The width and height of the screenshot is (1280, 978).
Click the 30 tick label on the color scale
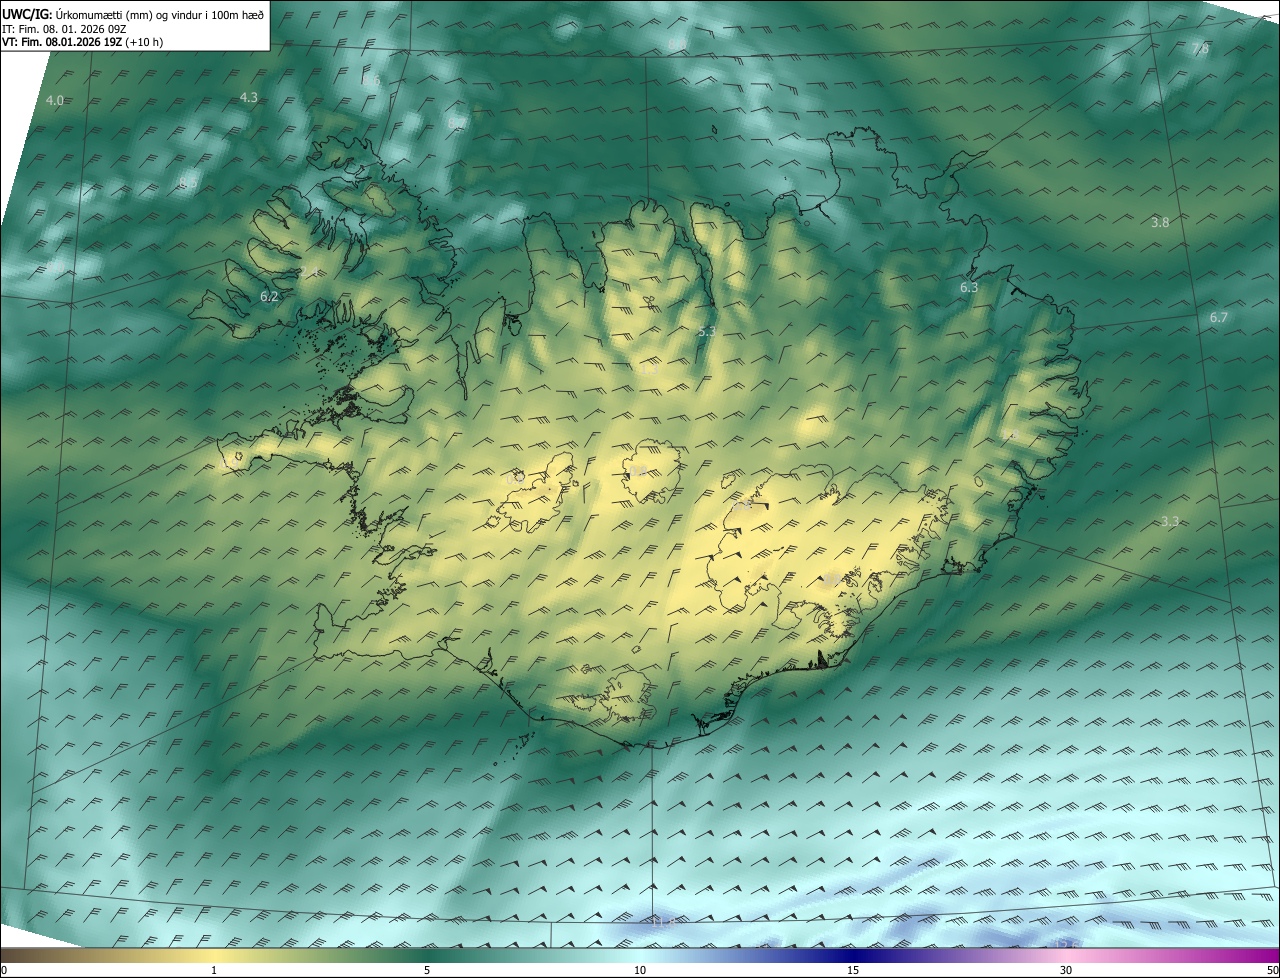[x=1066, y=971]
